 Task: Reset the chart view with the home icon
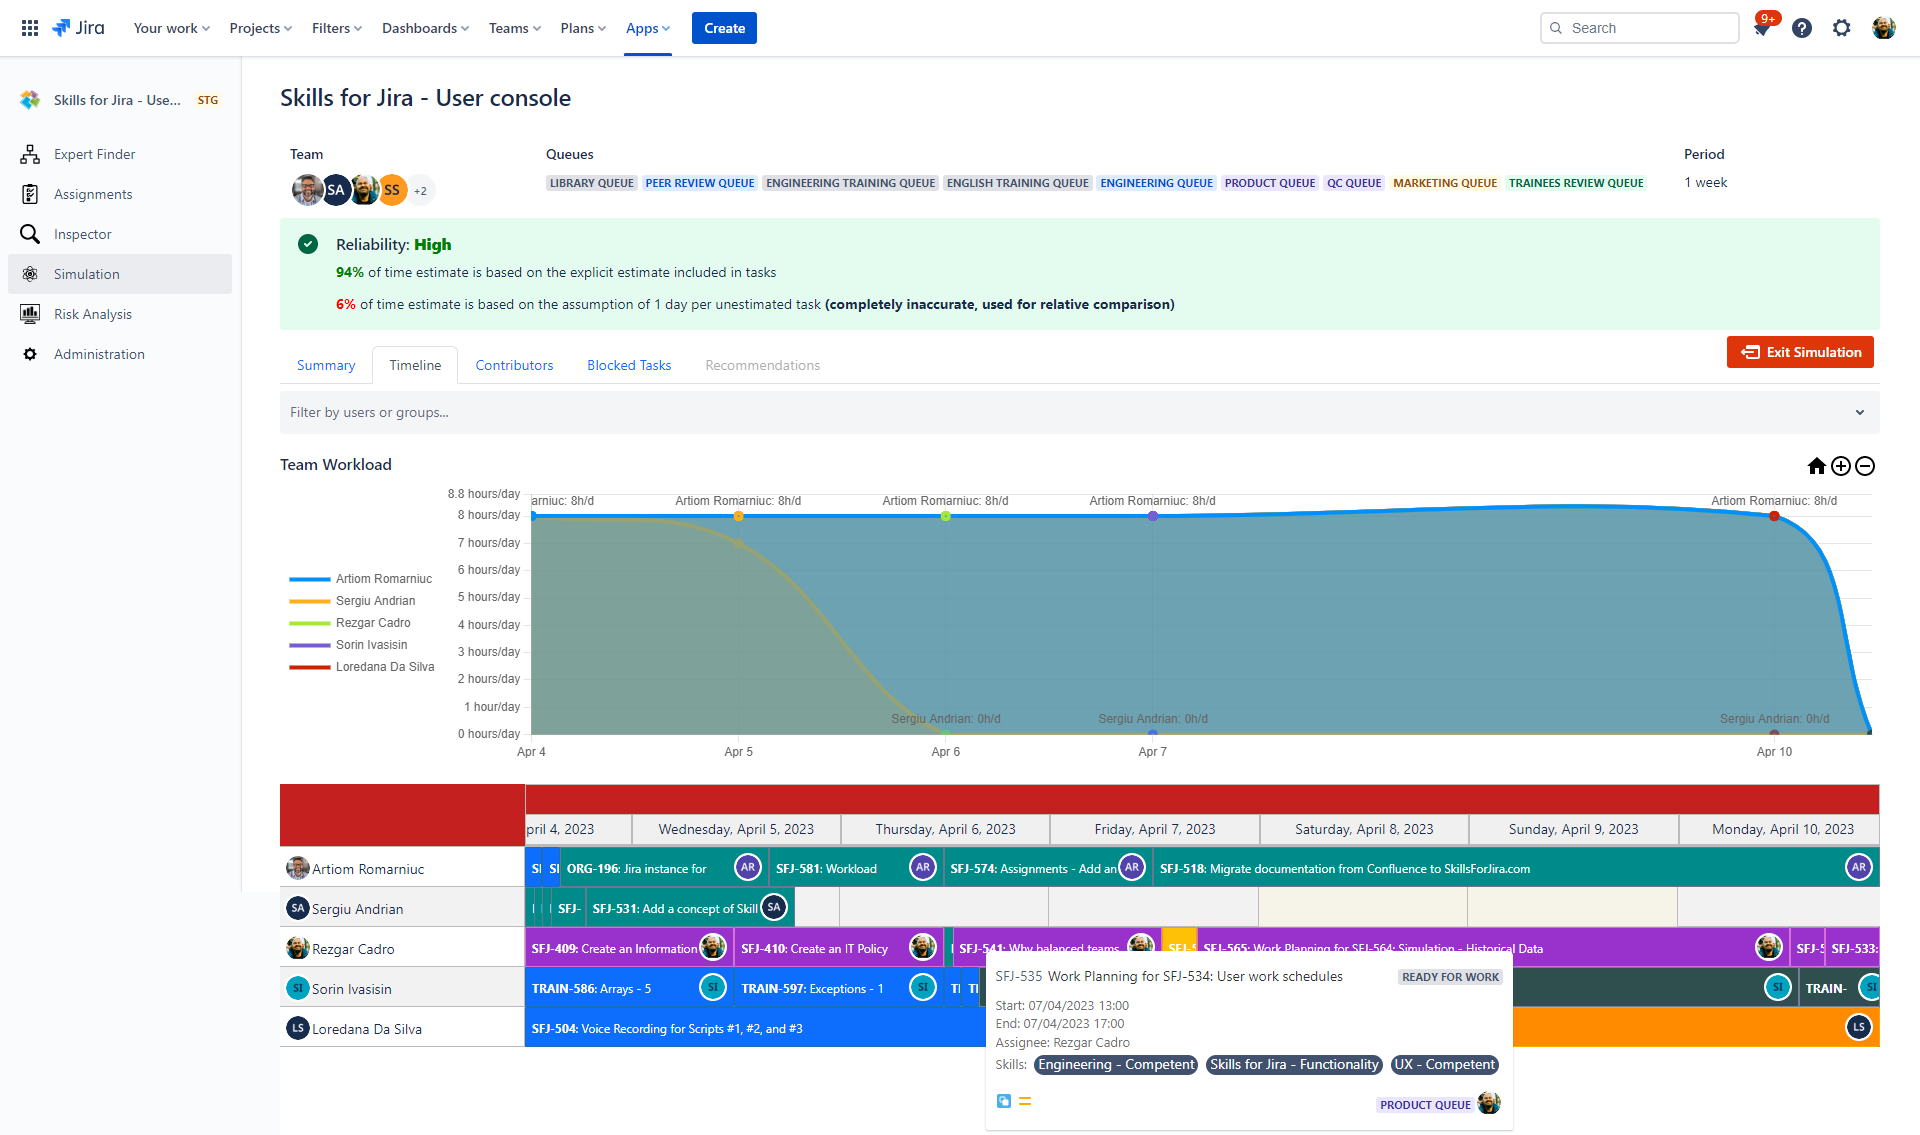click(x=1817, y=465)
